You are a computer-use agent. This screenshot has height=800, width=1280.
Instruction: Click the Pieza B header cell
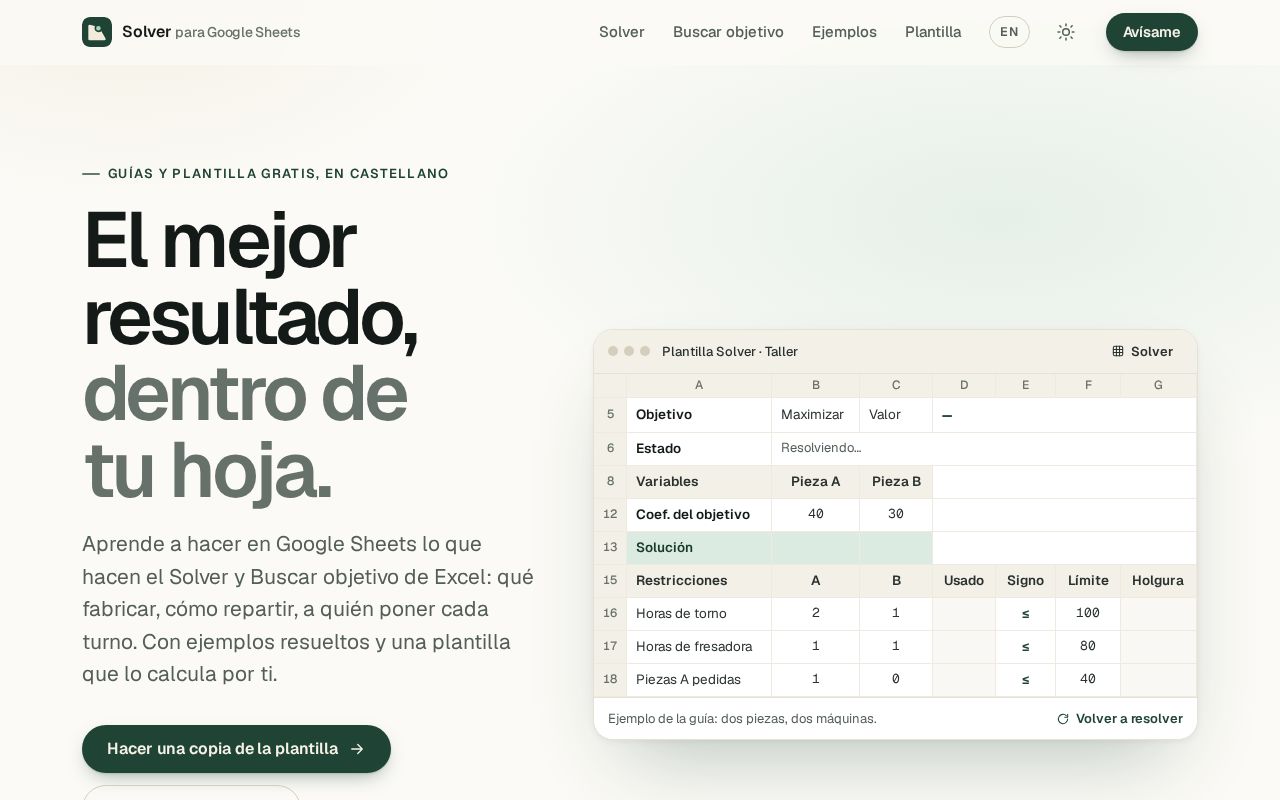[896, 481]
